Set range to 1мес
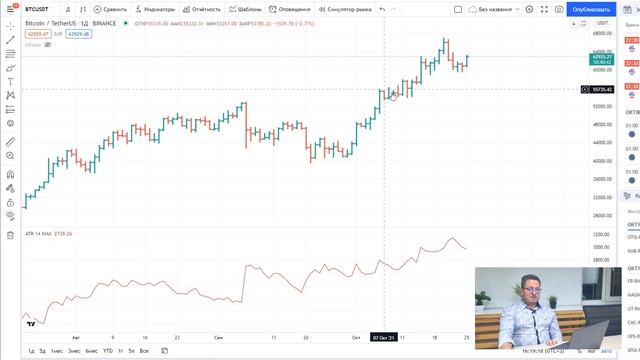 (x=57, y=351)
